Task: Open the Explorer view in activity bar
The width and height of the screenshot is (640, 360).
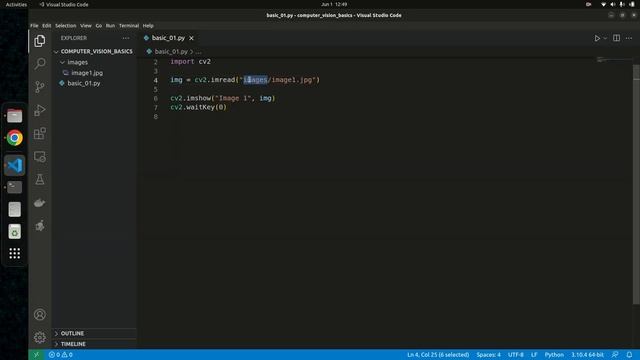Action: 40,41
